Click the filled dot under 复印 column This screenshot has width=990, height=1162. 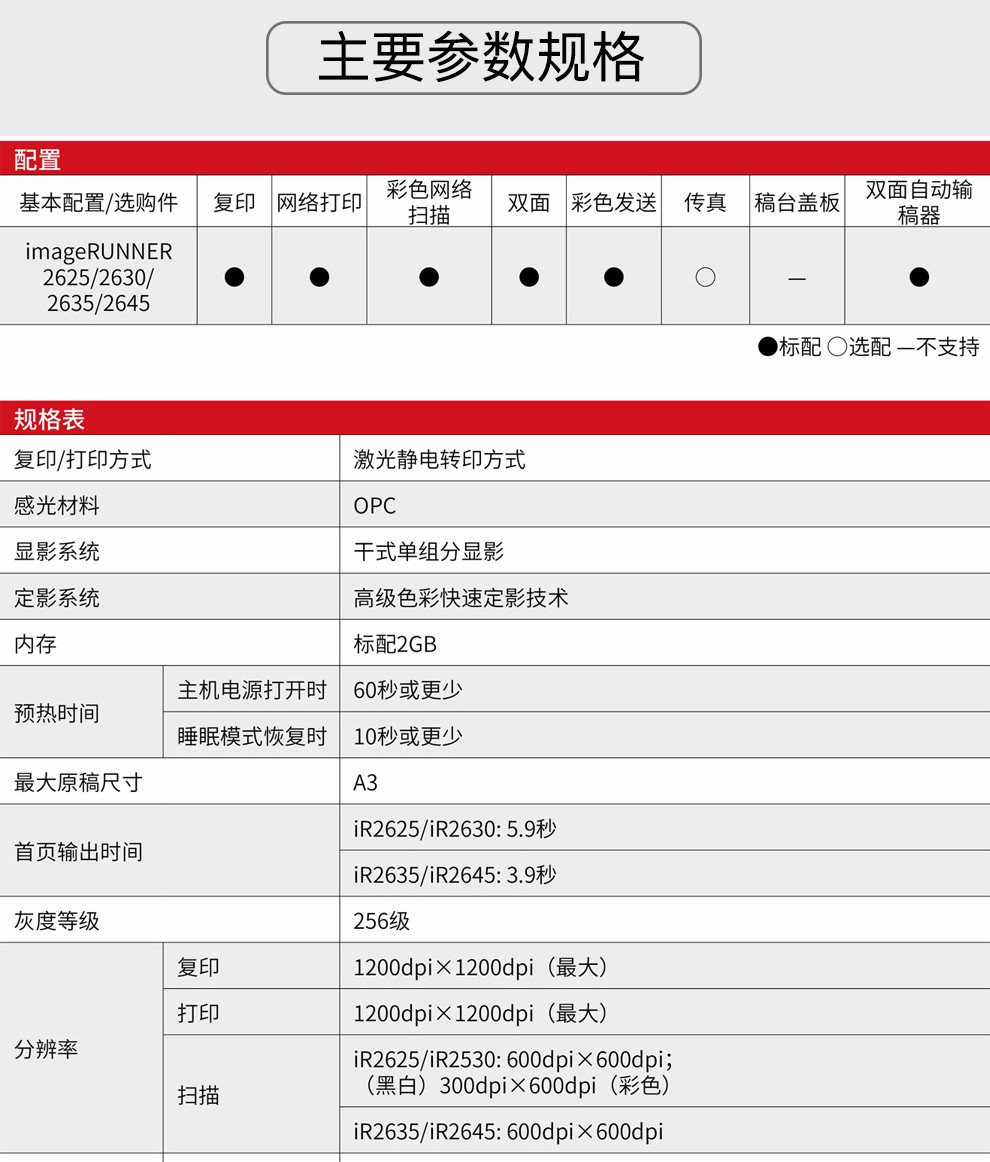pos(234,277)
